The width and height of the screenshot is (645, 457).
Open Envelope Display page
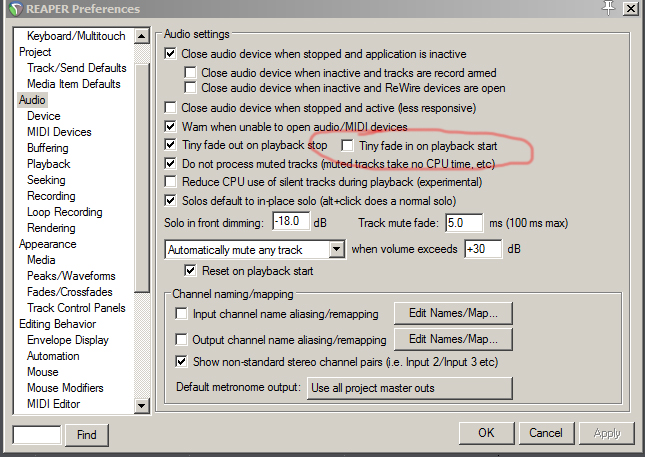click(68, 340)
